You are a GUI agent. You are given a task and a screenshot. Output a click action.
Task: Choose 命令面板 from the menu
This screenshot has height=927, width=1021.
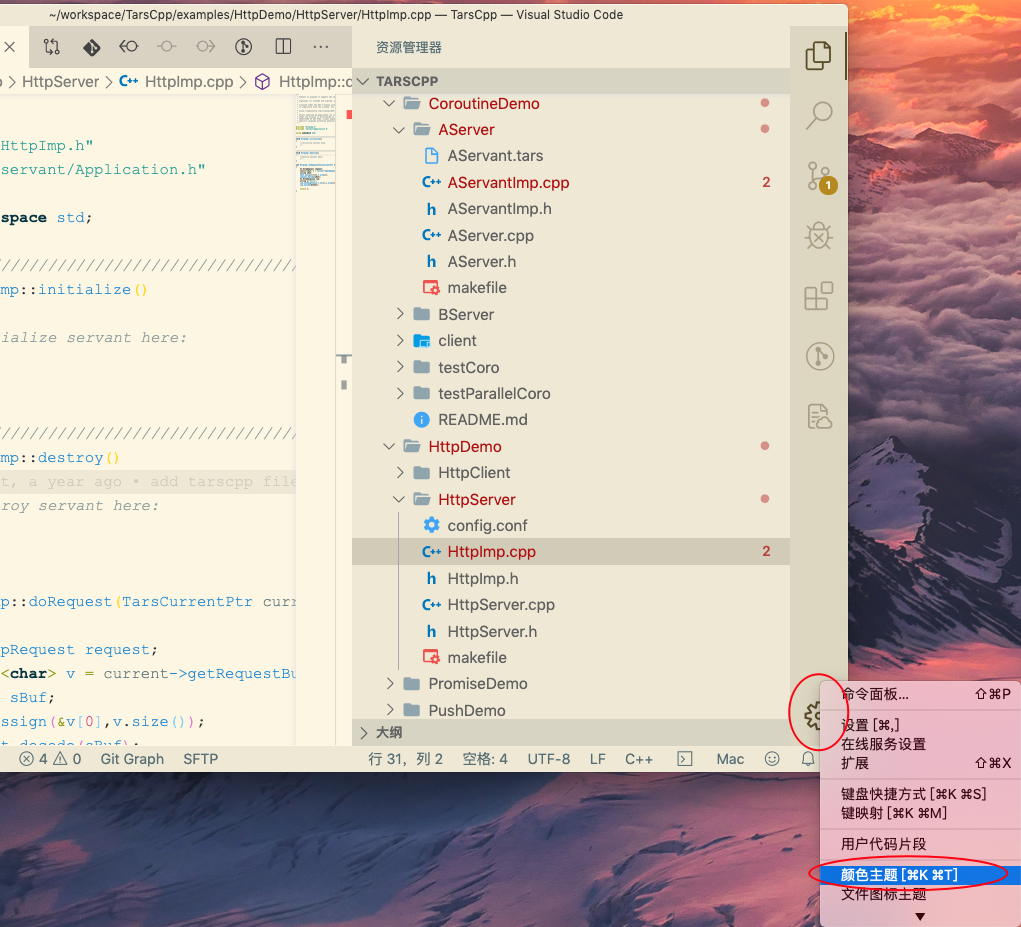(x=875, y=694)
